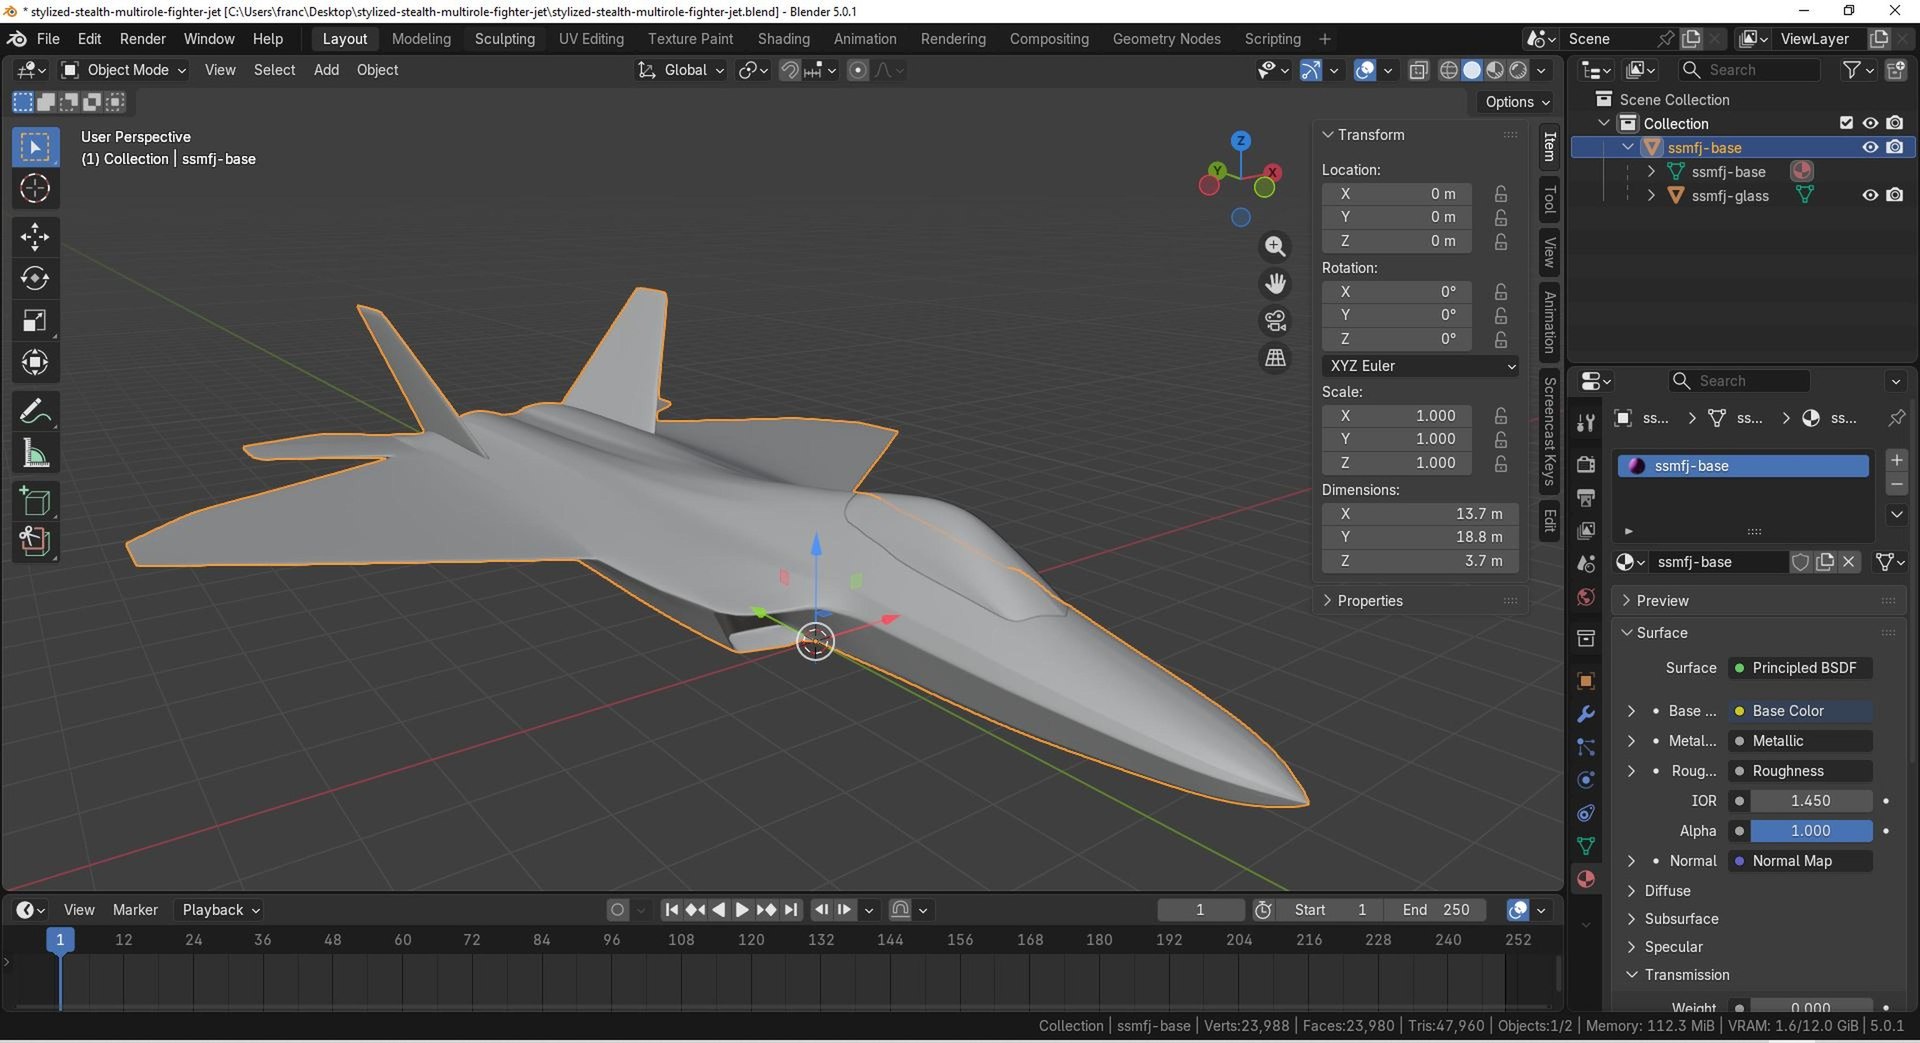Click the zoom view magnifier icon
This screenshot has width=1920, height=1043.
pyautogui.click(x=1275, y=247)
